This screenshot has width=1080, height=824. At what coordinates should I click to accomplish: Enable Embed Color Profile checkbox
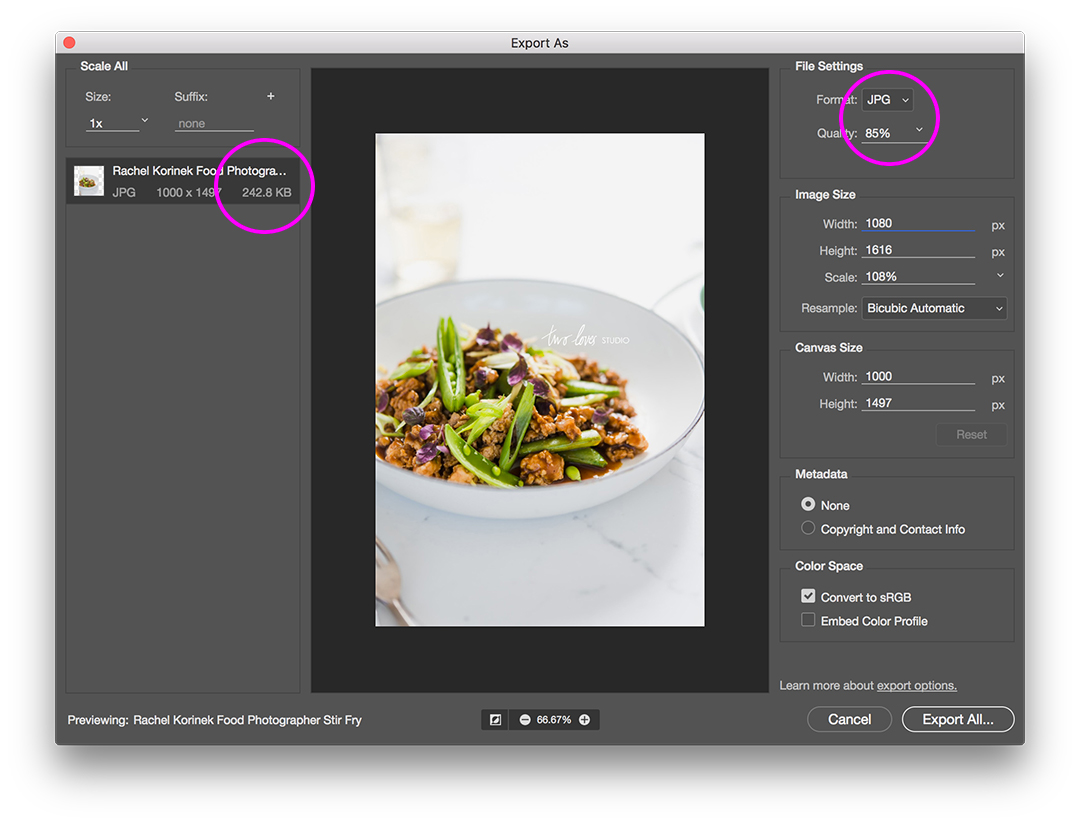pyautogui.click(x=808, y=620)
